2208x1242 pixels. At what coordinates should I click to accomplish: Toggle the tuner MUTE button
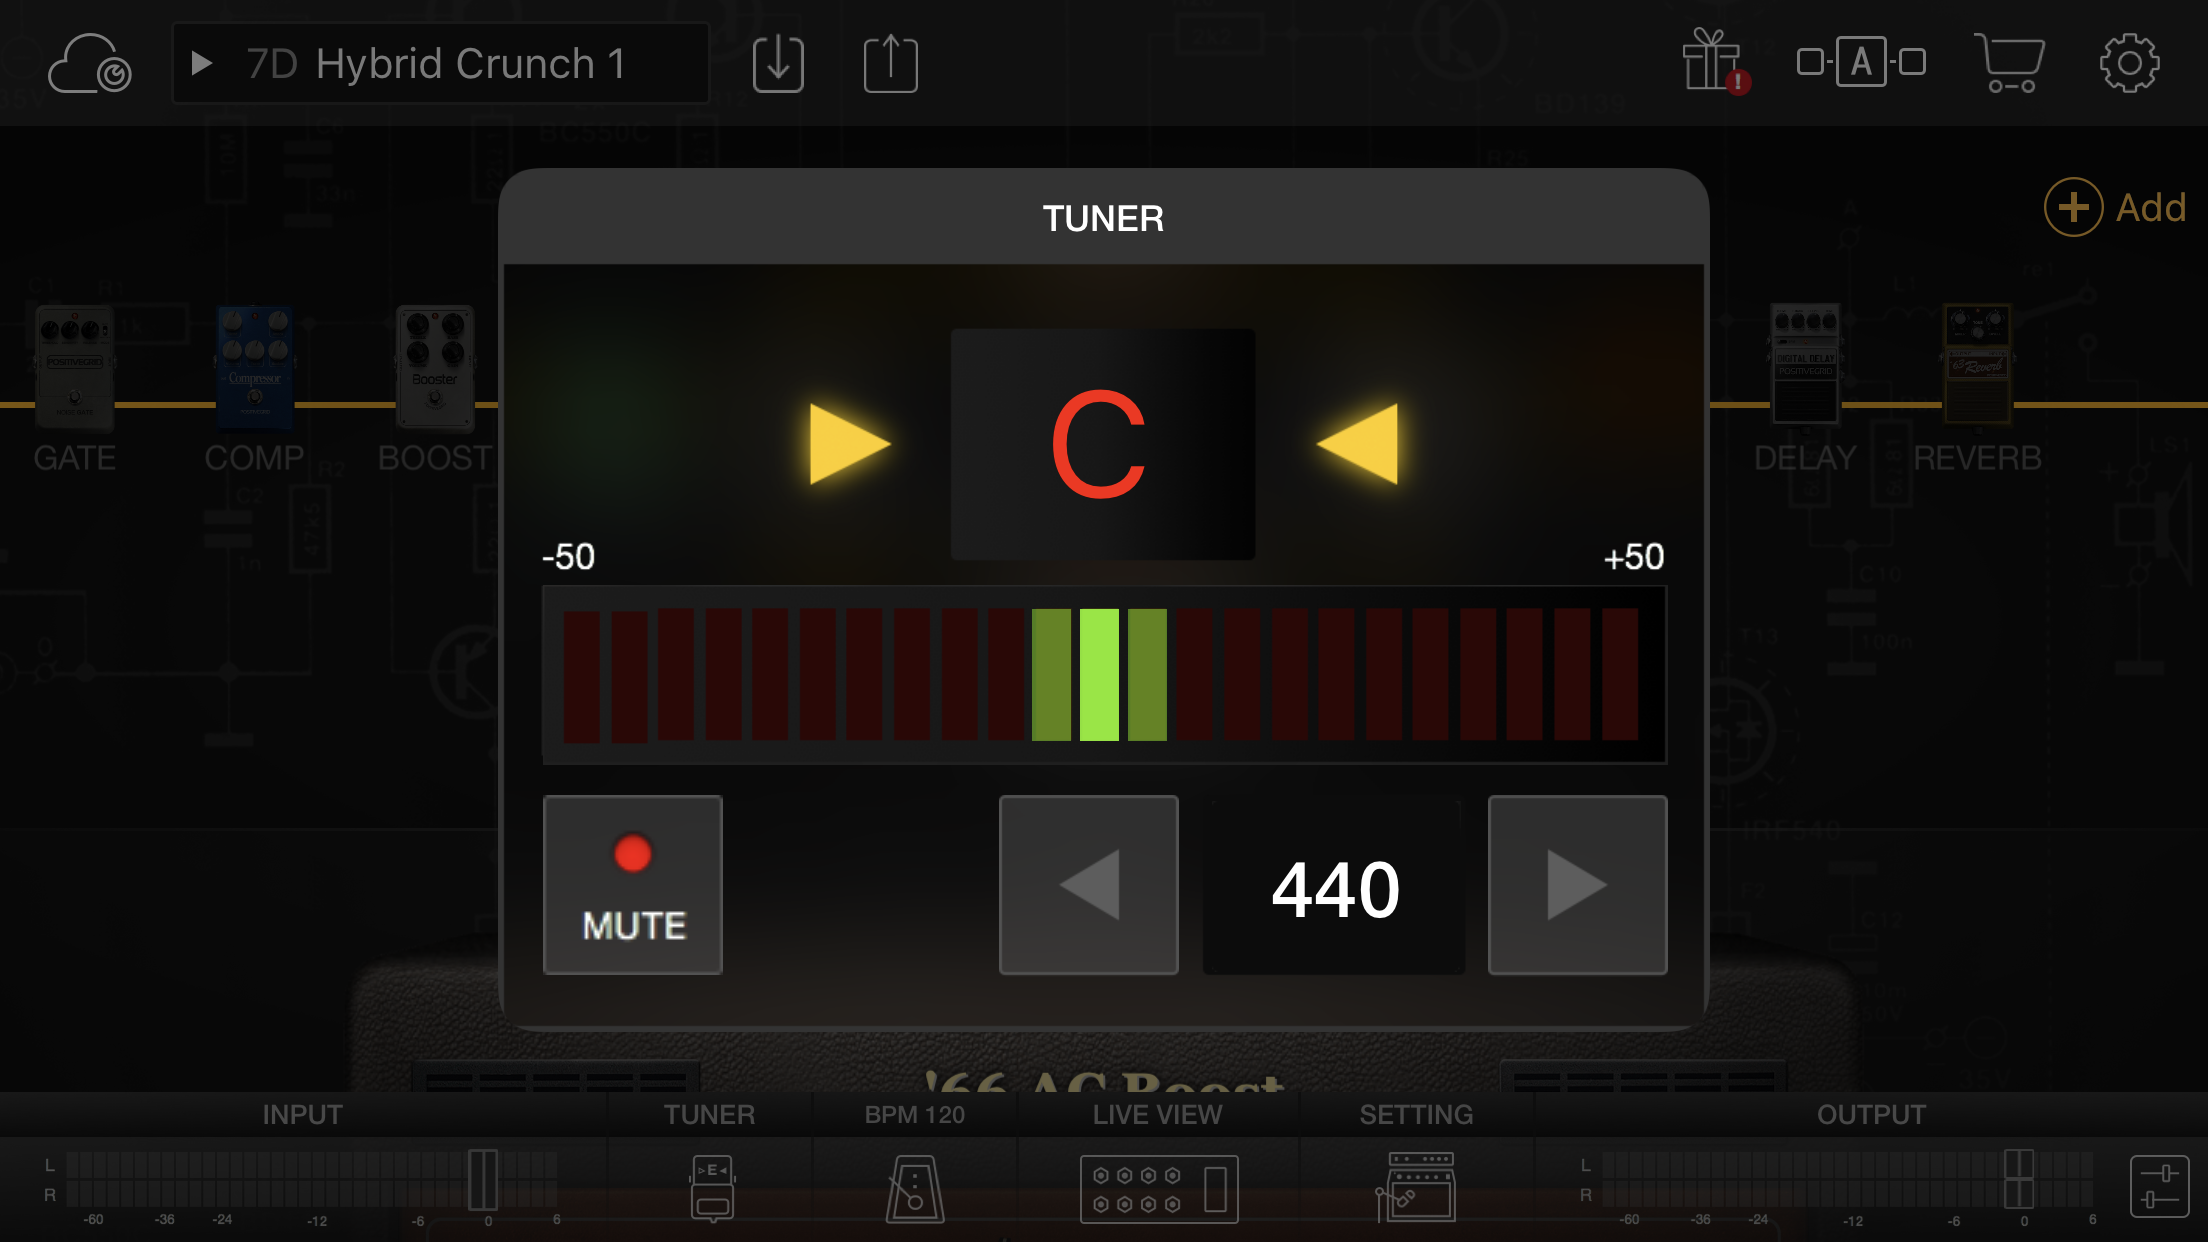tap(633, 884)
